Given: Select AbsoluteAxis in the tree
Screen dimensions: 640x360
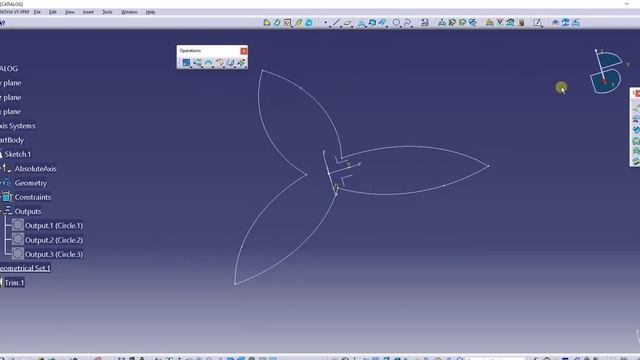Looking at the screenshot, I should (36, 169).
